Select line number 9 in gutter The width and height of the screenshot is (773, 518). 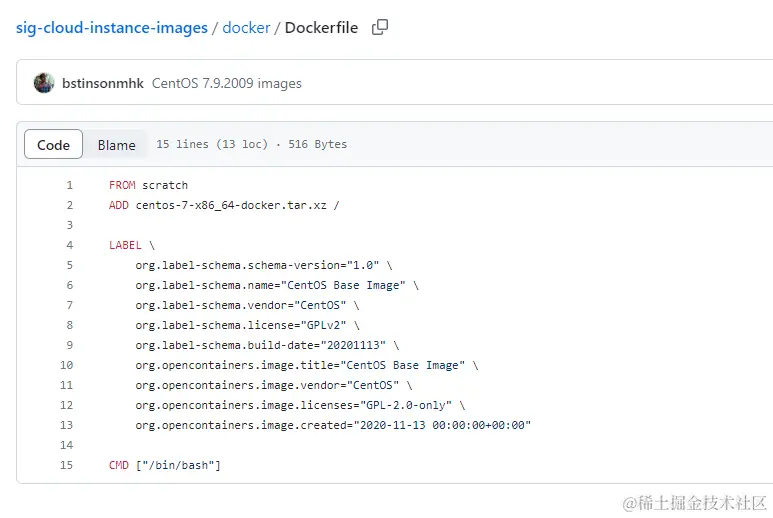tap(69, 345)
